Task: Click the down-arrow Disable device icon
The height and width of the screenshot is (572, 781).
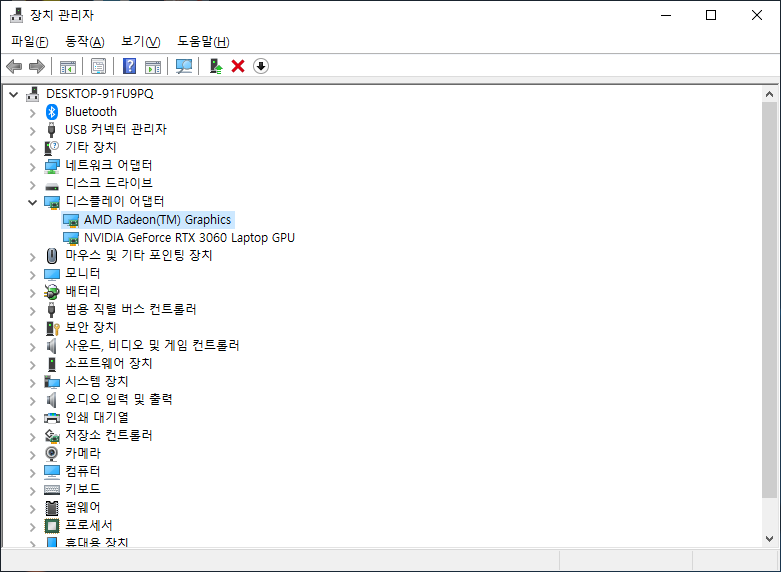Action: 261,66
